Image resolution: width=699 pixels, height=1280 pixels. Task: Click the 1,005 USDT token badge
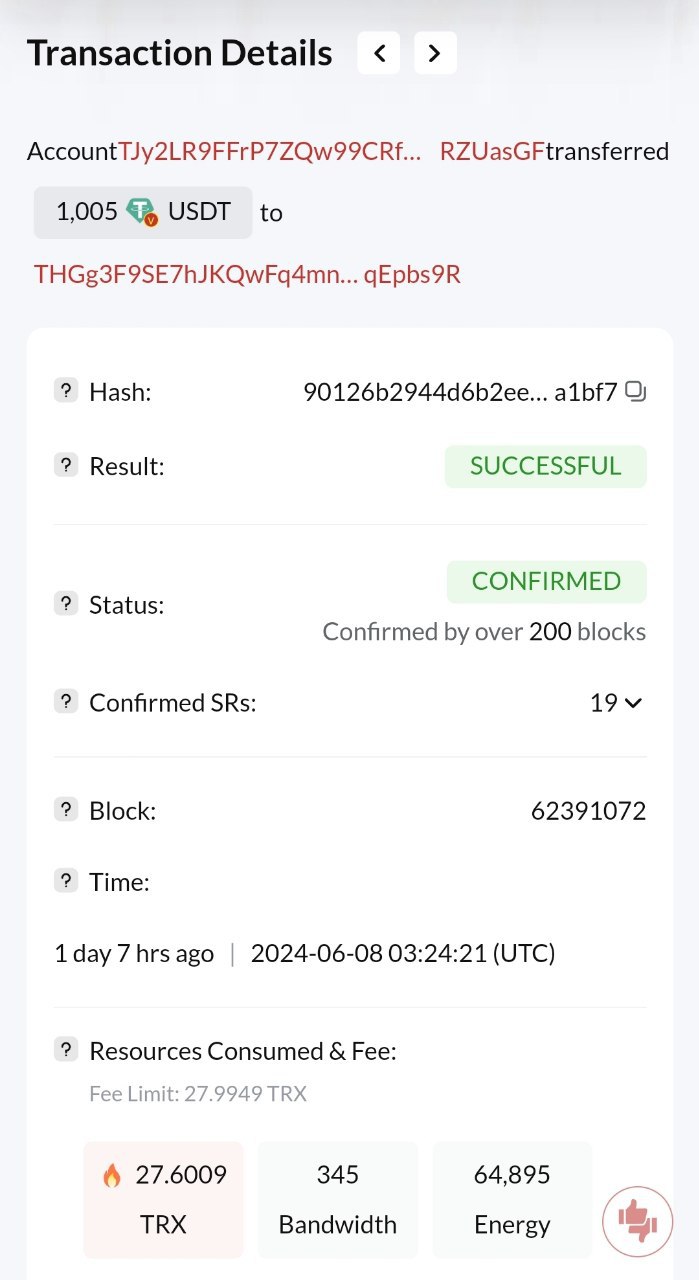pyautogui.click(x=143, y=212)
